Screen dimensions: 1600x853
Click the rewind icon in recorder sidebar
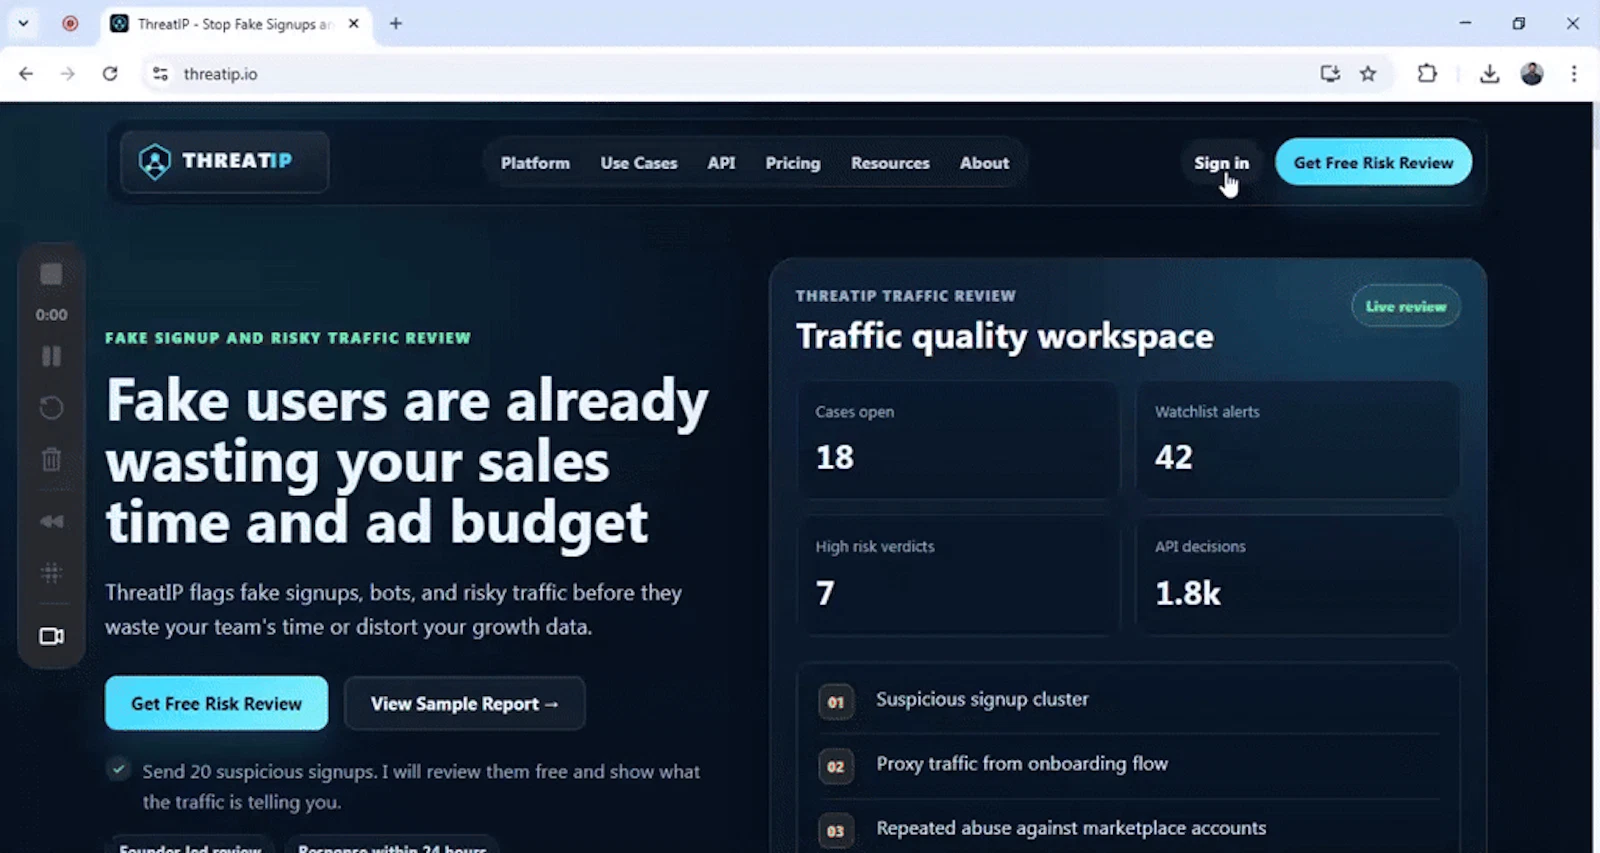[x=51, y=521]
